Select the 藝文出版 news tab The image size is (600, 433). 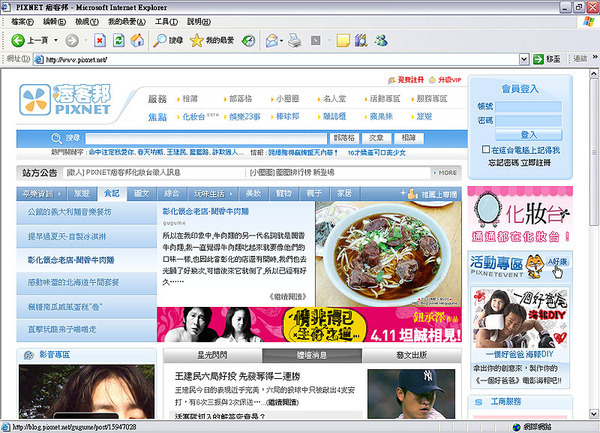point(412,355)
